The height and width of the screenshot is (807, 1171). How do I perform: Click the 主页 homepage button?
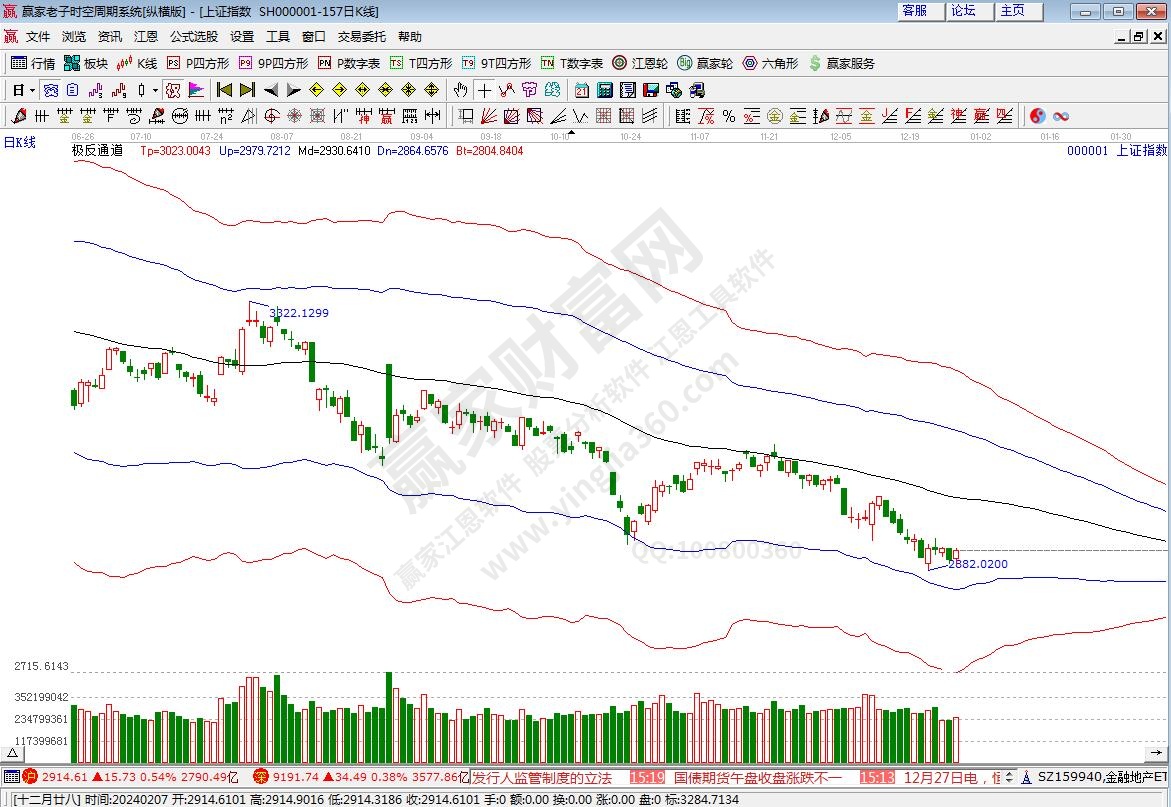click(1013, 11)
